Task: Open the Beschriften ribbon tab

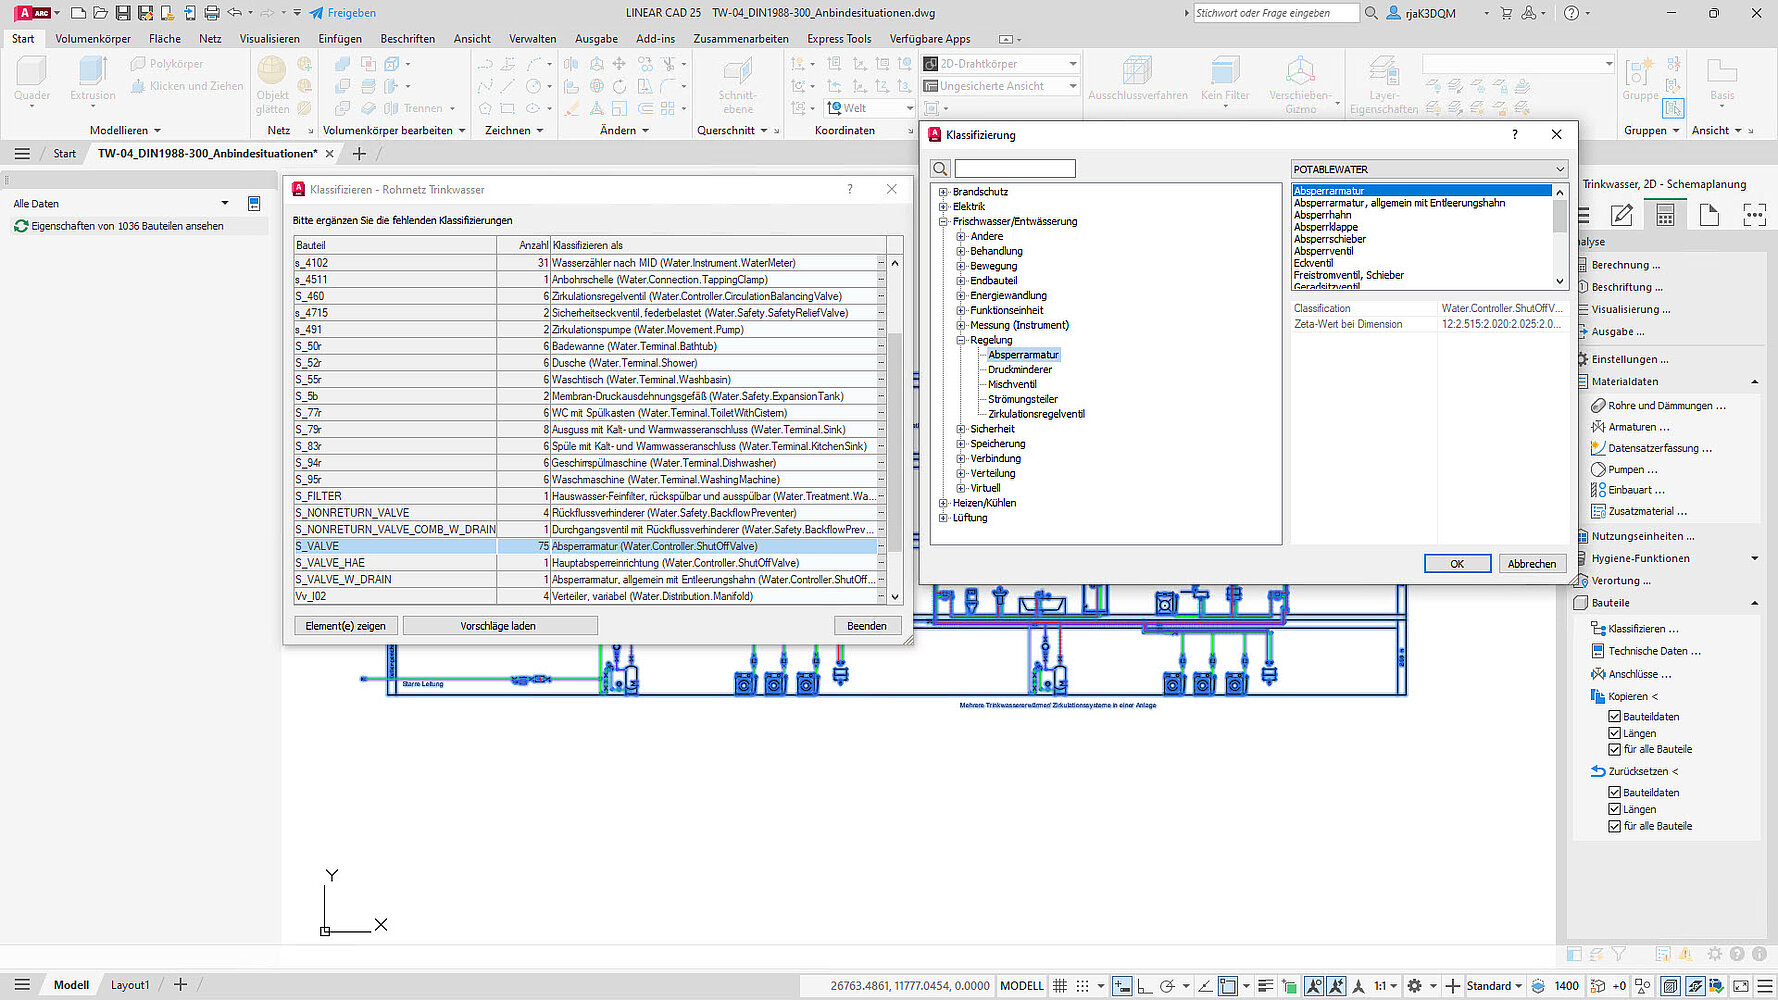Action: click(407, 39)
